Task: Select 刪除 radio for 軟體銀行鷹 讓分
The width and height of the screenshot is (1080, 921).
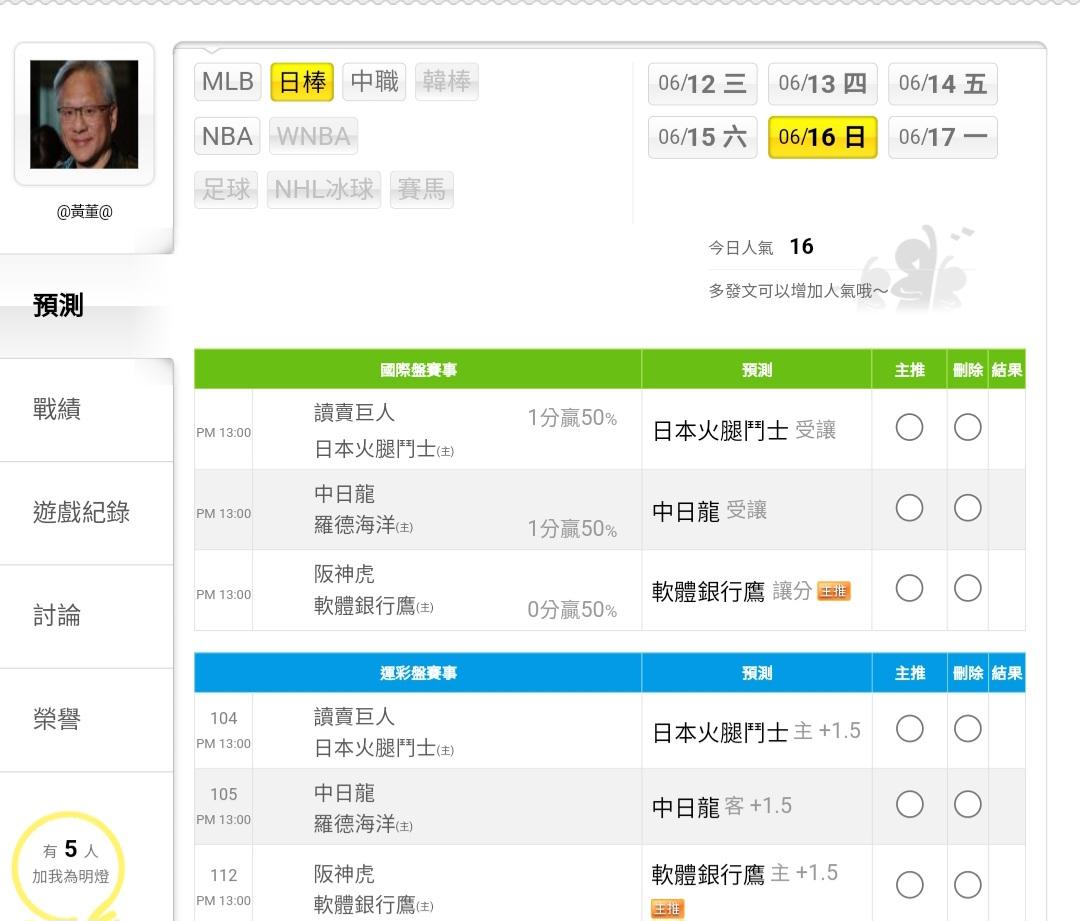Action: tap(967, 589)
